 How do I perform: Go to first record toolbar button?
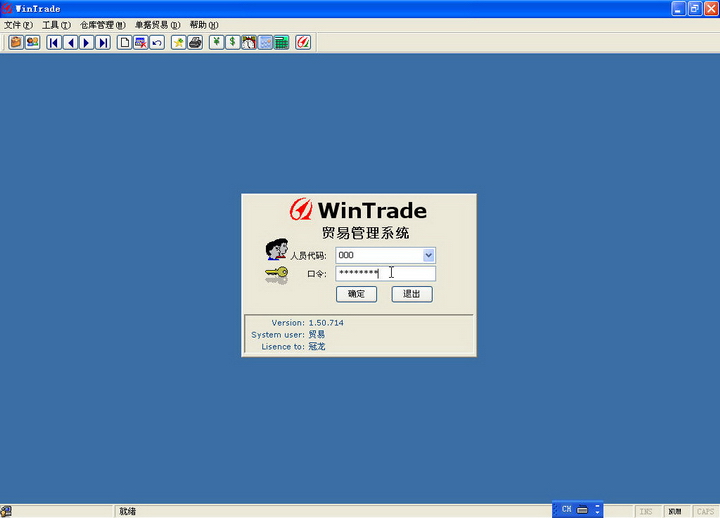coord(54,43)
